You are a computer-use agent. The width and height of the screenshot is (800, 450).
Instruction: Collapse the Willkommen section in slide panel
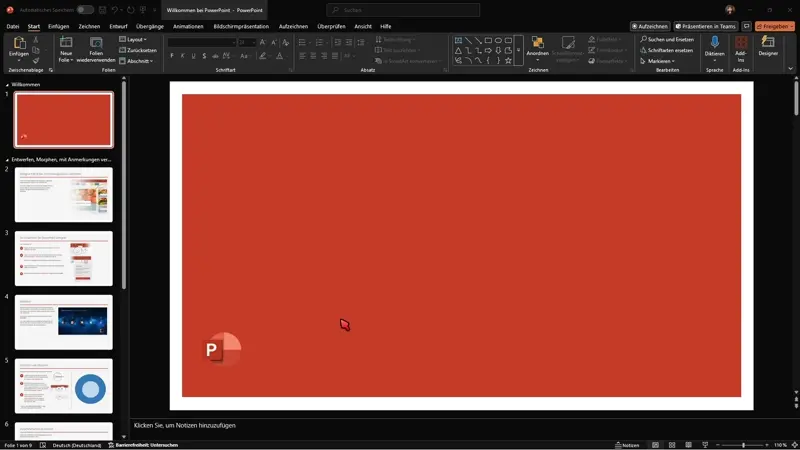click(x=7, y=85)
